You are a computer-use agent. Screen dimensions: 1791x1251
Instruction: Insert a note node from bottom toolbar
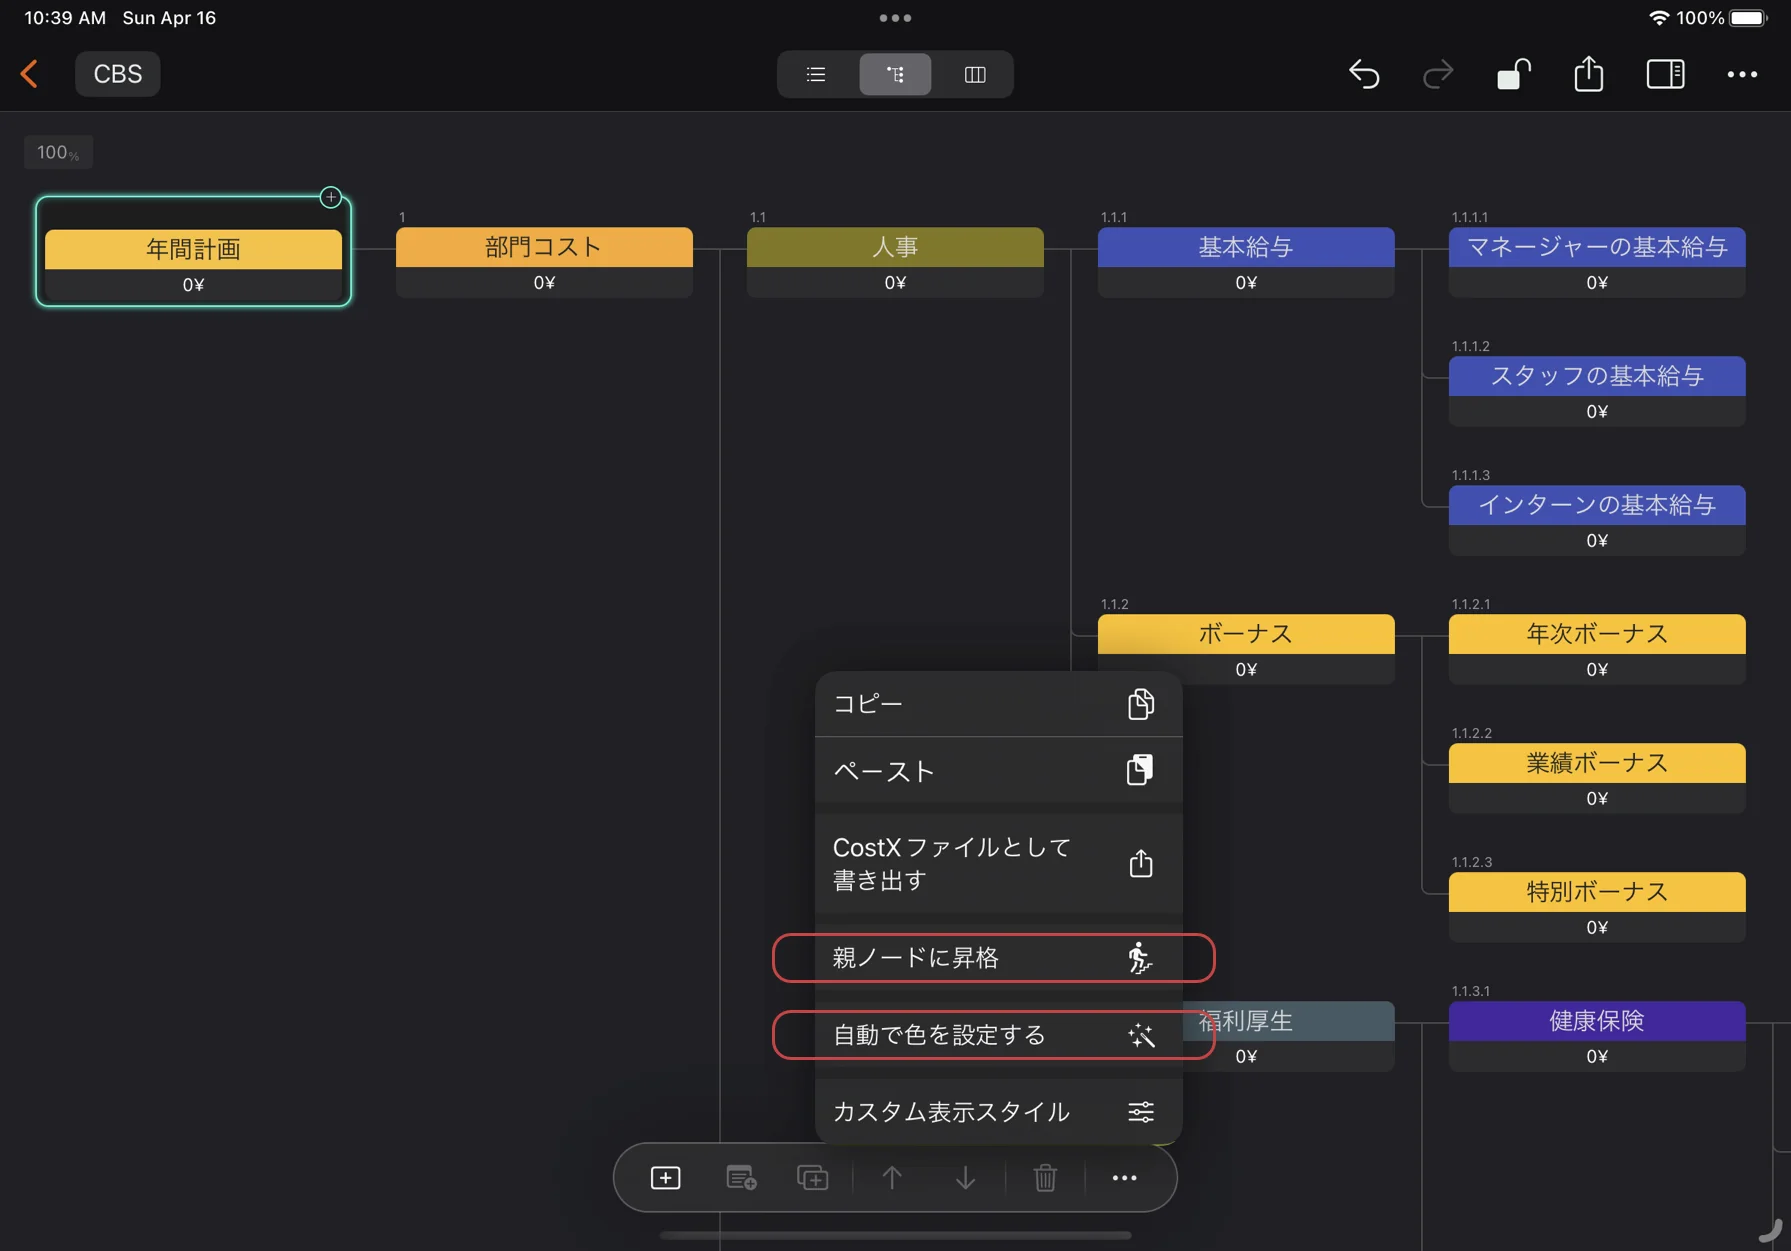click(x=740, y=1177)
